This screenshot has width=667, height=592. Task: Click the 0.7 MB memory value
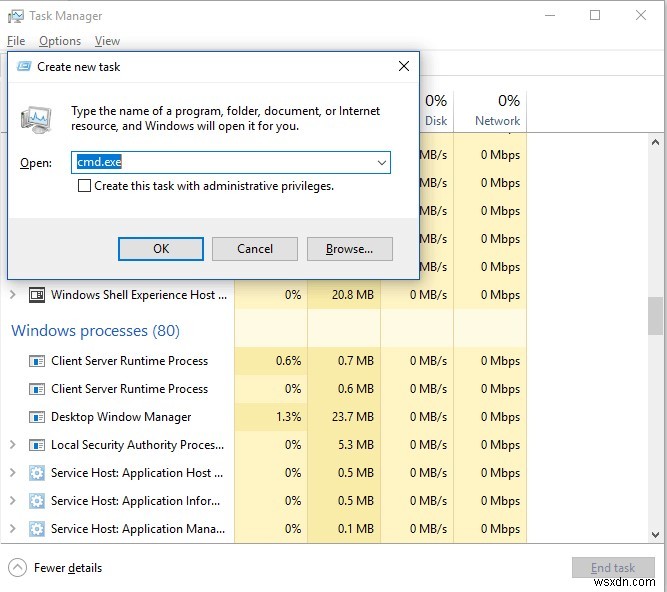pyautogui.click(x=356, y=361)
